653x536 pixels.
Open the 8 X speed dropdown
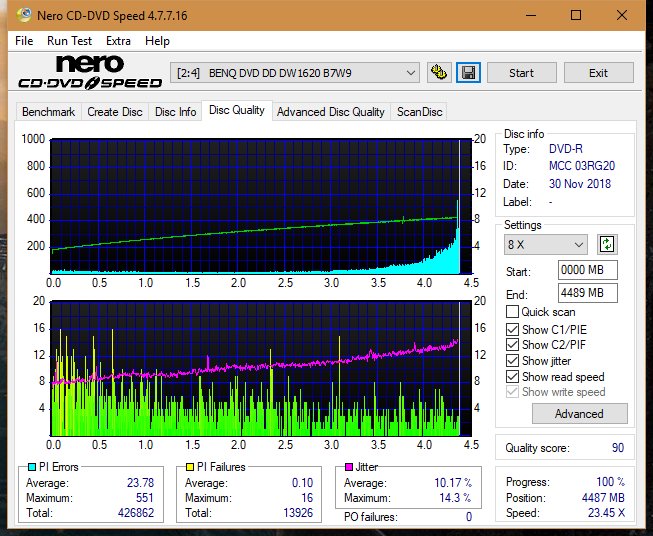546,244
